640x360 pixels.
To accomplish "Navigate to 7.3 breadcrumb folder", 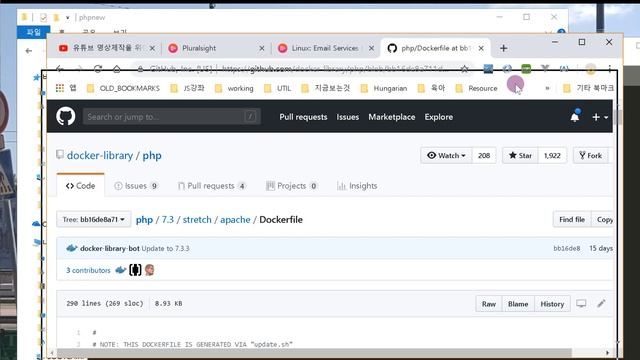I will (168, 220).
